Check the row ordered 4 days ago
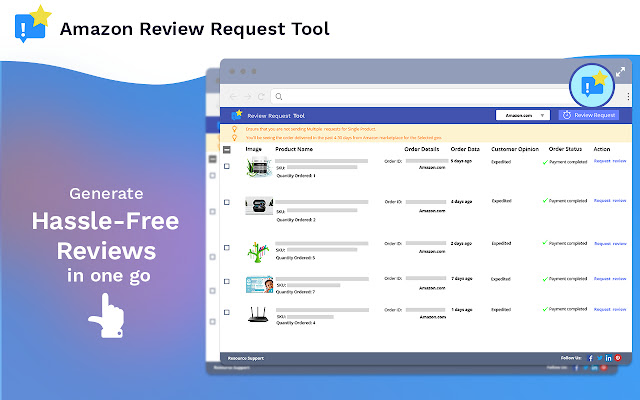640x400 pixels. pyautogui.click(x=227, y=202)
